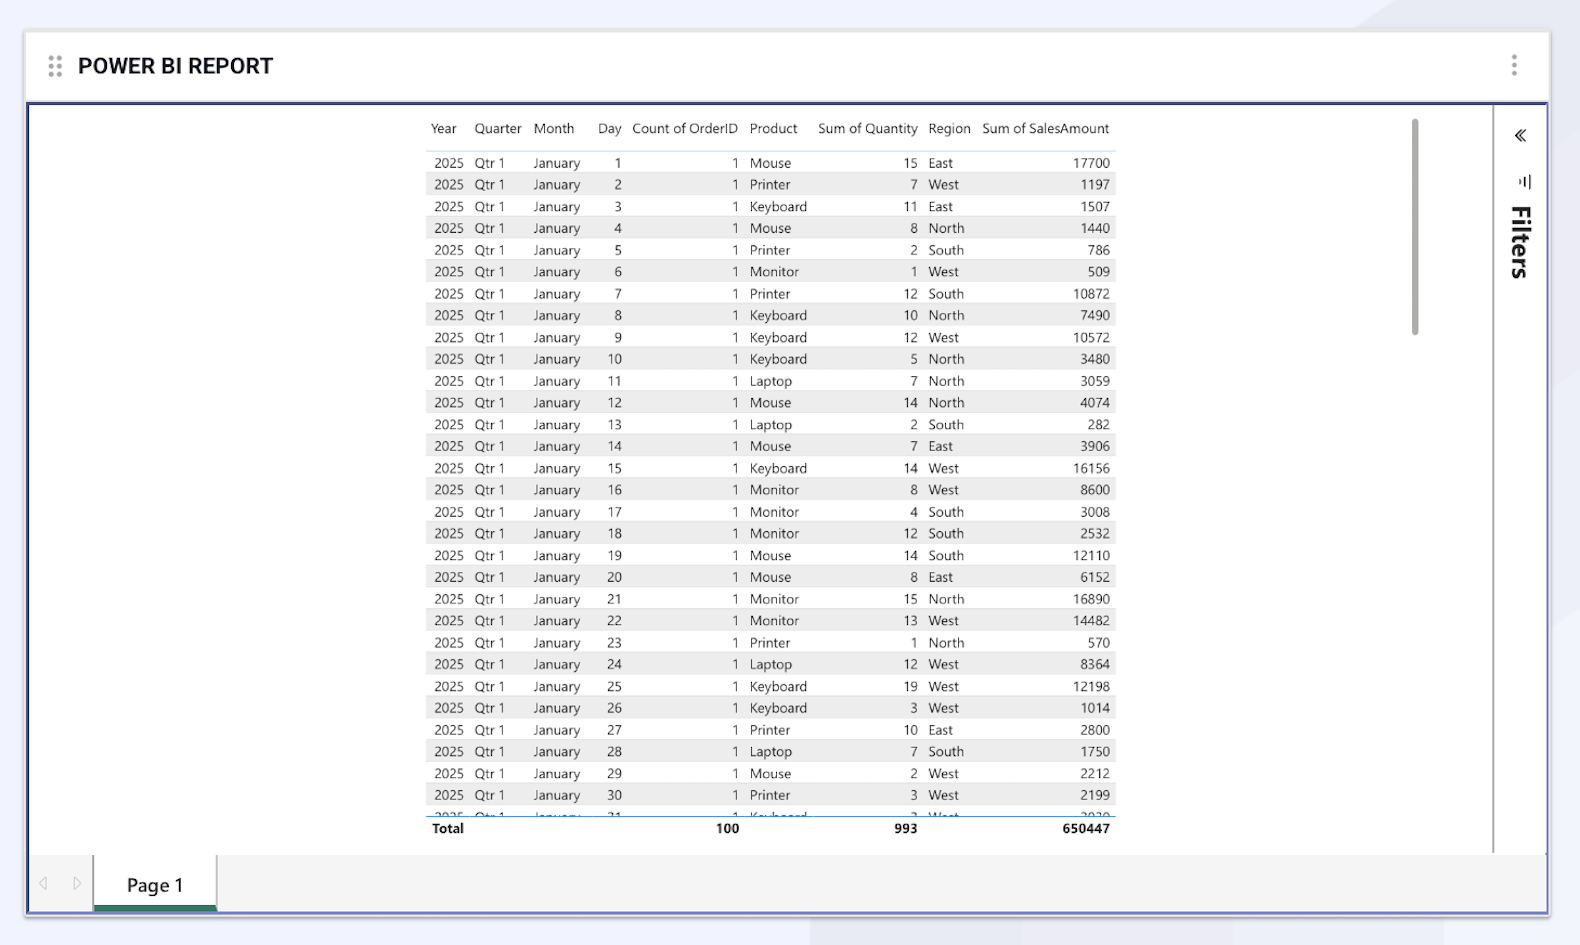Select sales amount cell 1197
Screen dimensions: 1580x945
[1095, 185]
